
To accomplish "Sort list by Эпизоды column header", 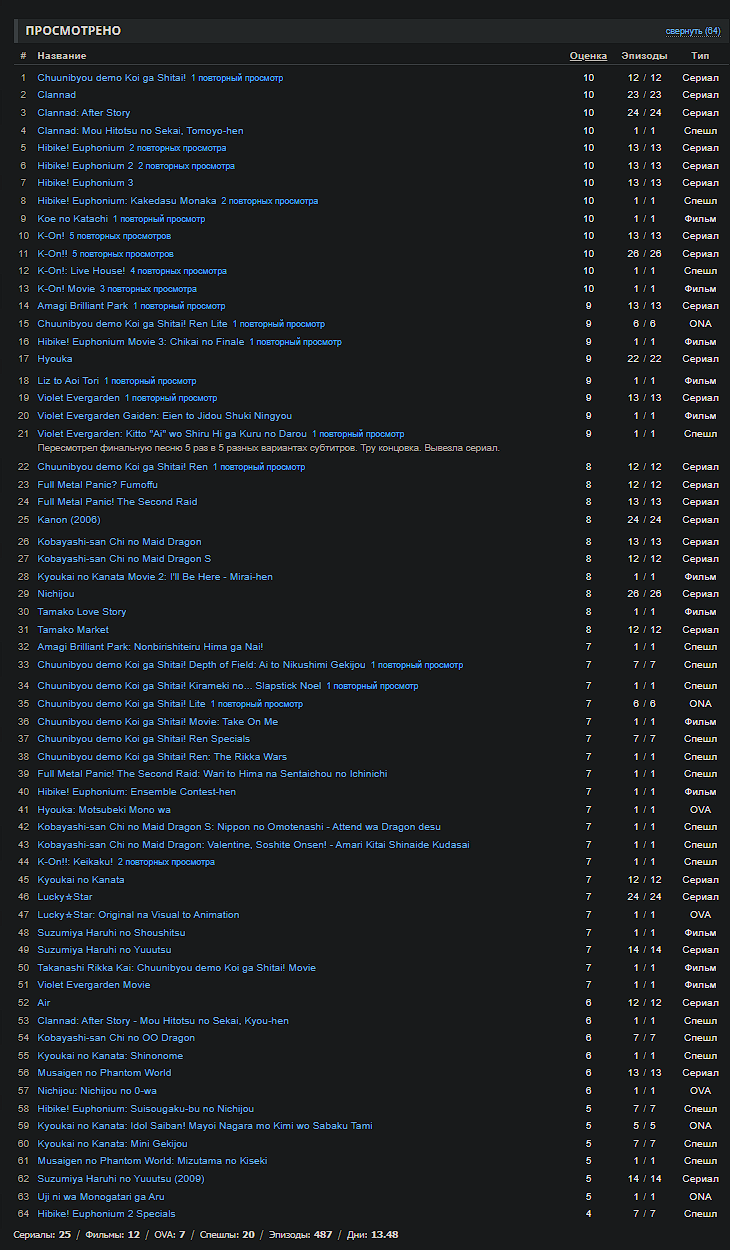I will click(644, 56).
